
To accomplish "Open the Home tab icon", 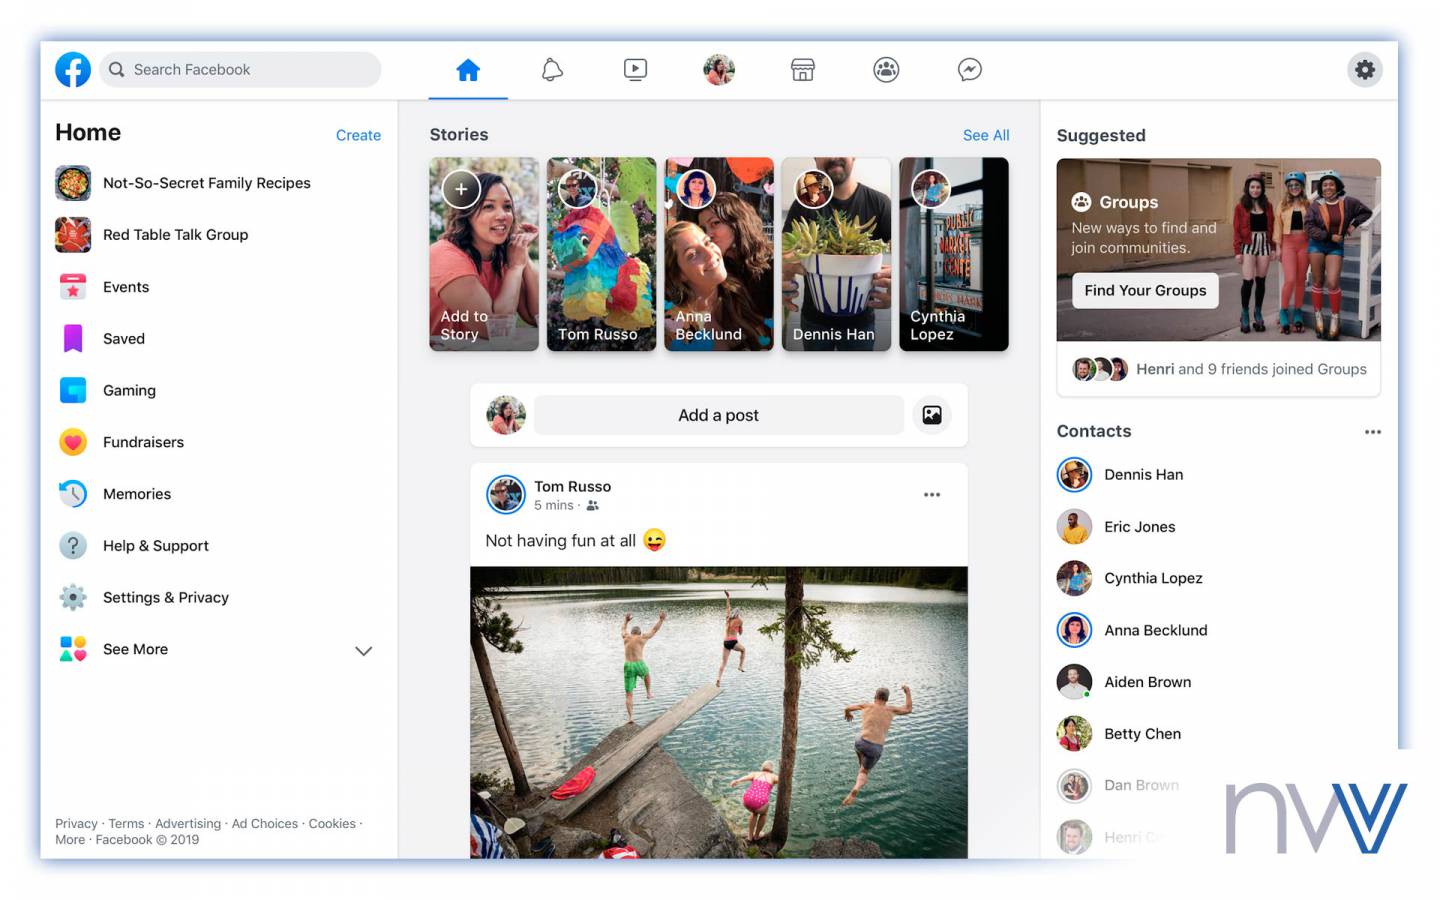I will [x=468, y=69].
